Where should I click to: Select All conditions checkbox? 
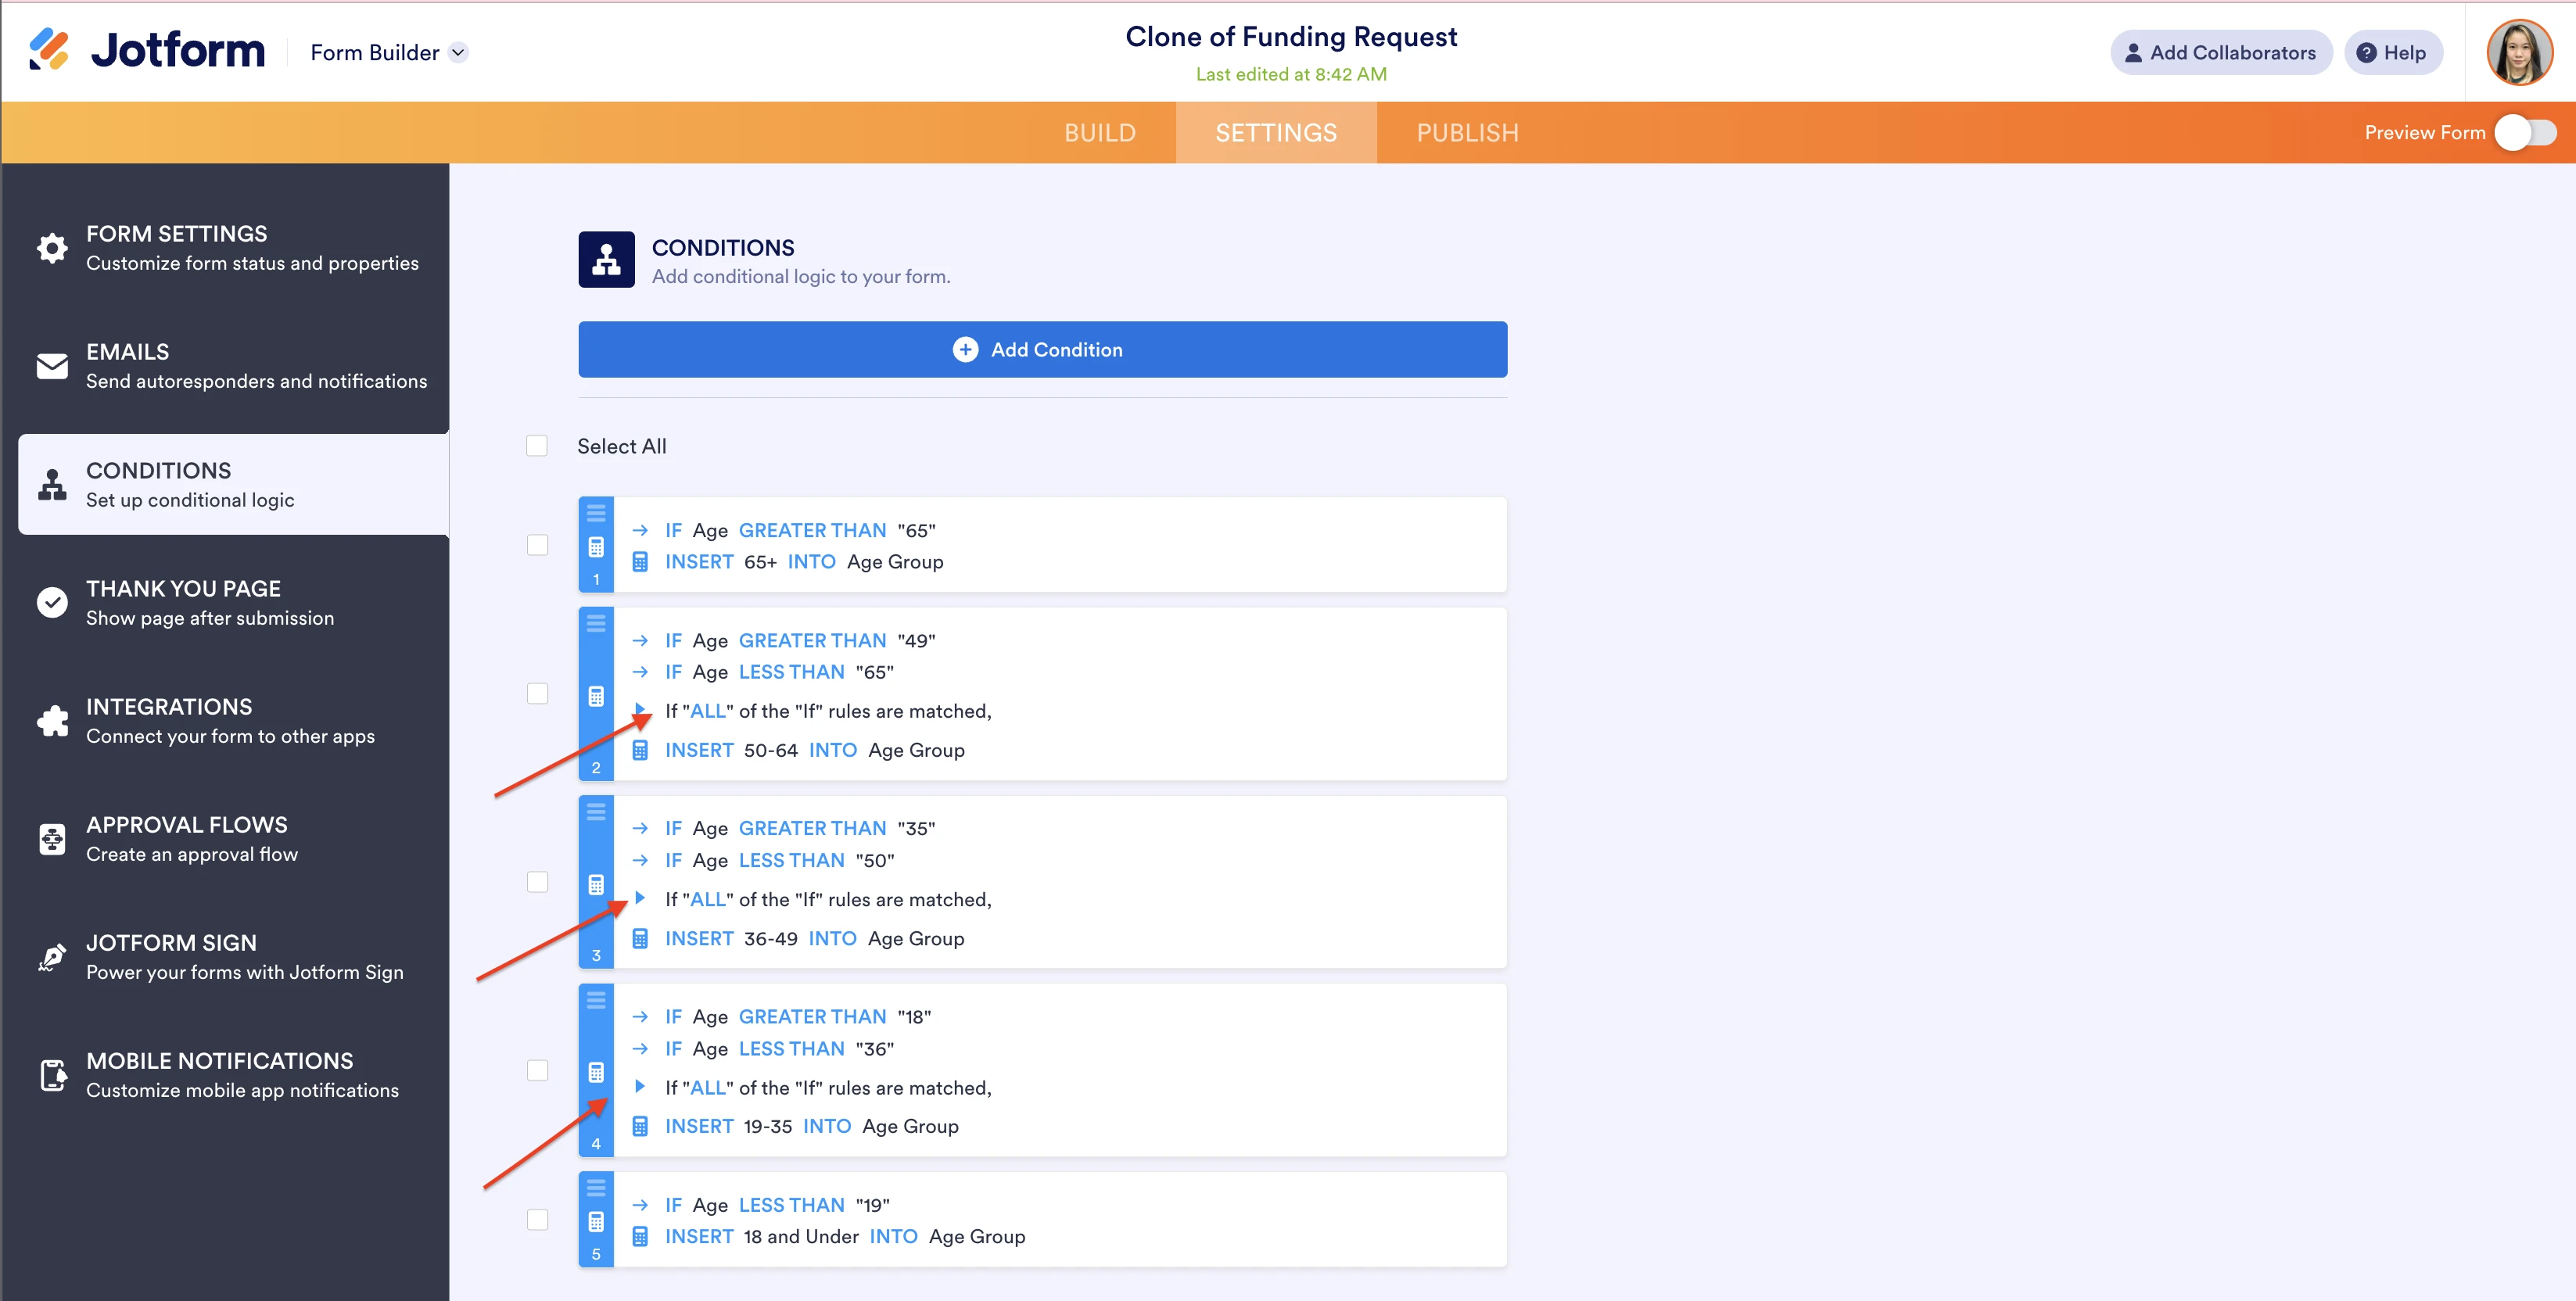tap(538, 445)
